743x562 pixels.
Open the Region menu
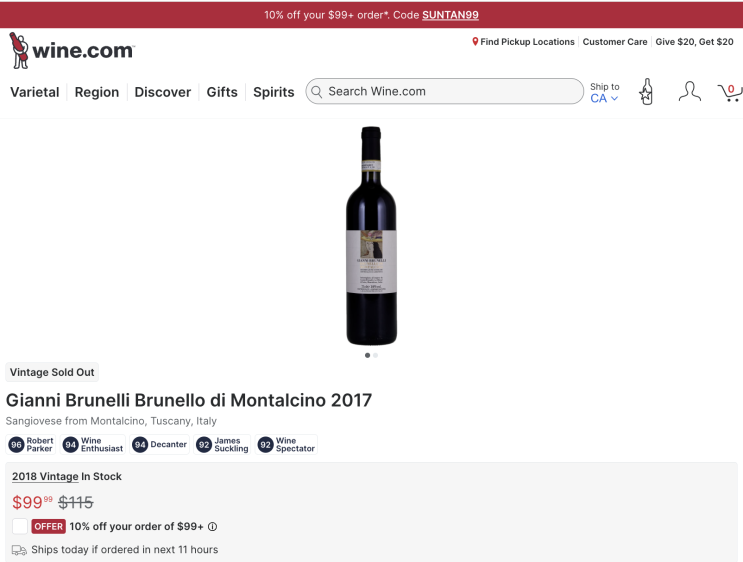tap(97, 92)
